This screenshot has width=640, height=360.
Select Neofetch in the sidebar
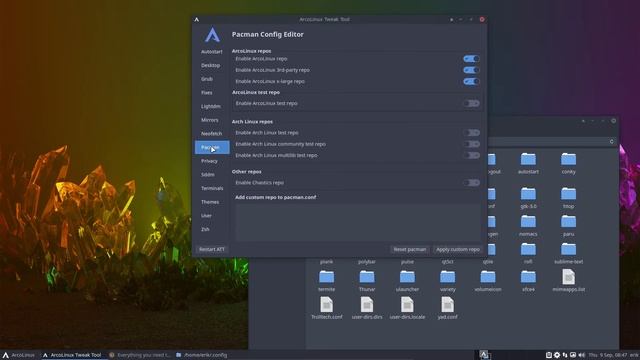coord(212,134)
